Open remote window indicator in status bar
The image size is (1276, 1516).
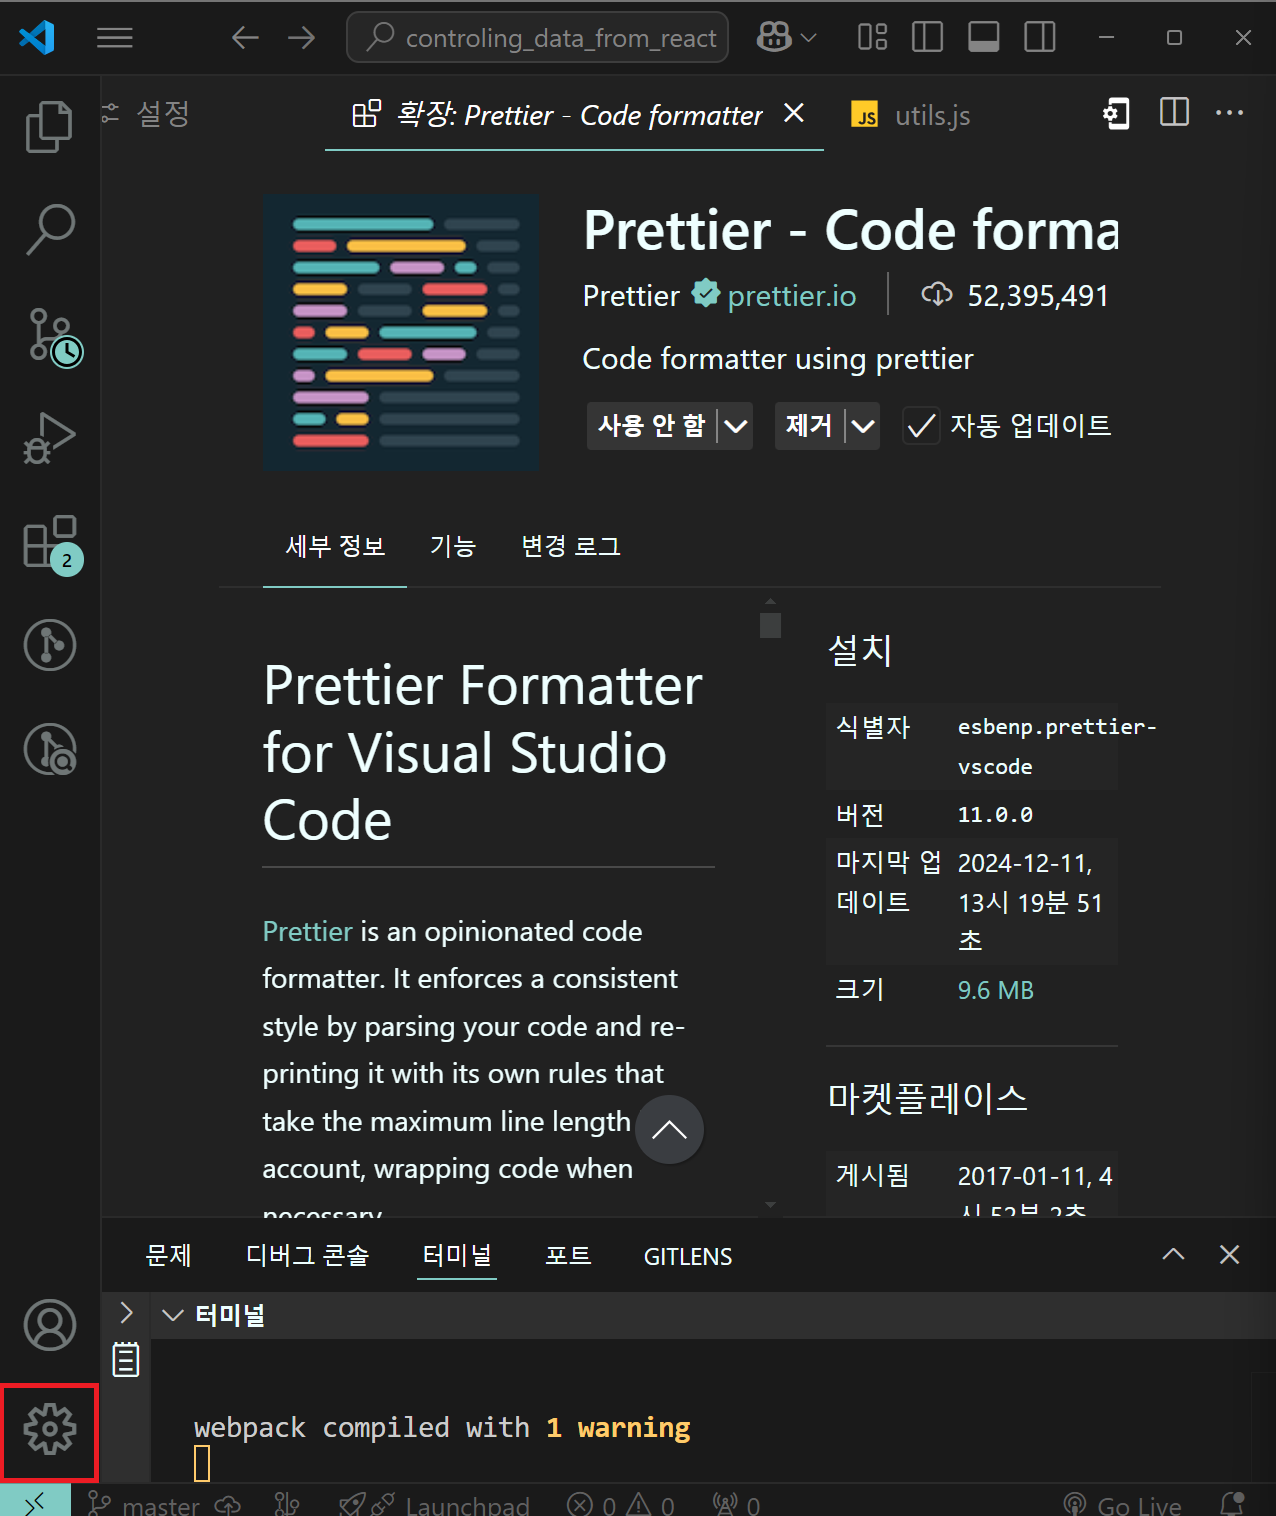point(35,1502)
